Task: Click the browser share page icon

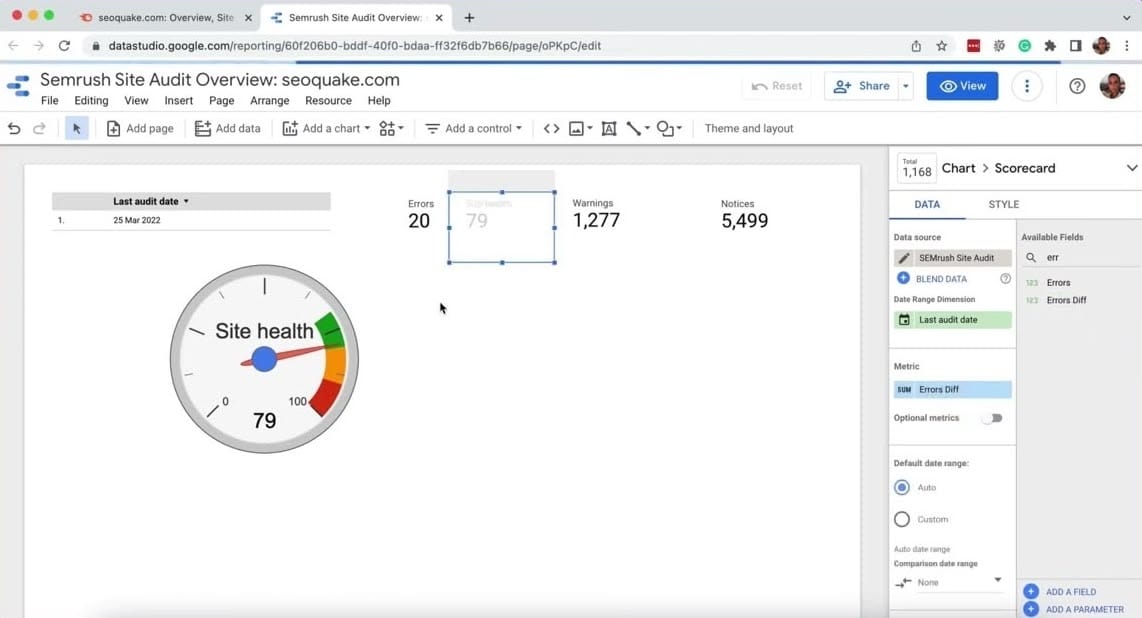Action: tap(916, 46)
